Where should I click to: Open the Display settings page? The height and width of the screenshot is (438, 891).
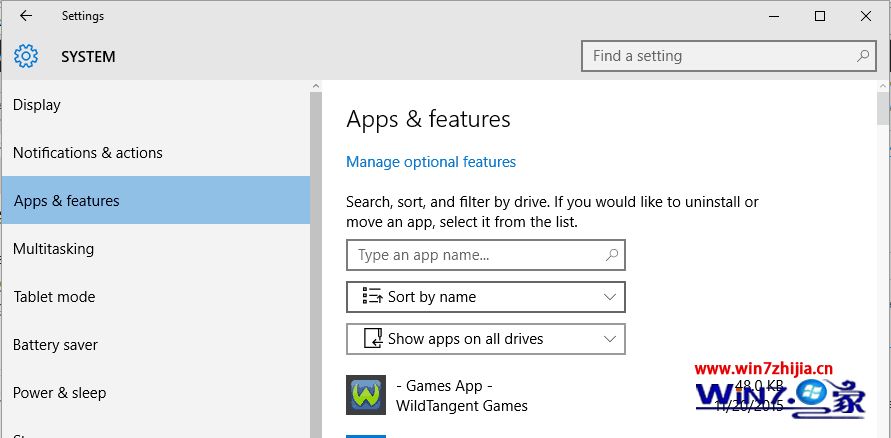click(x=156, y=105)
